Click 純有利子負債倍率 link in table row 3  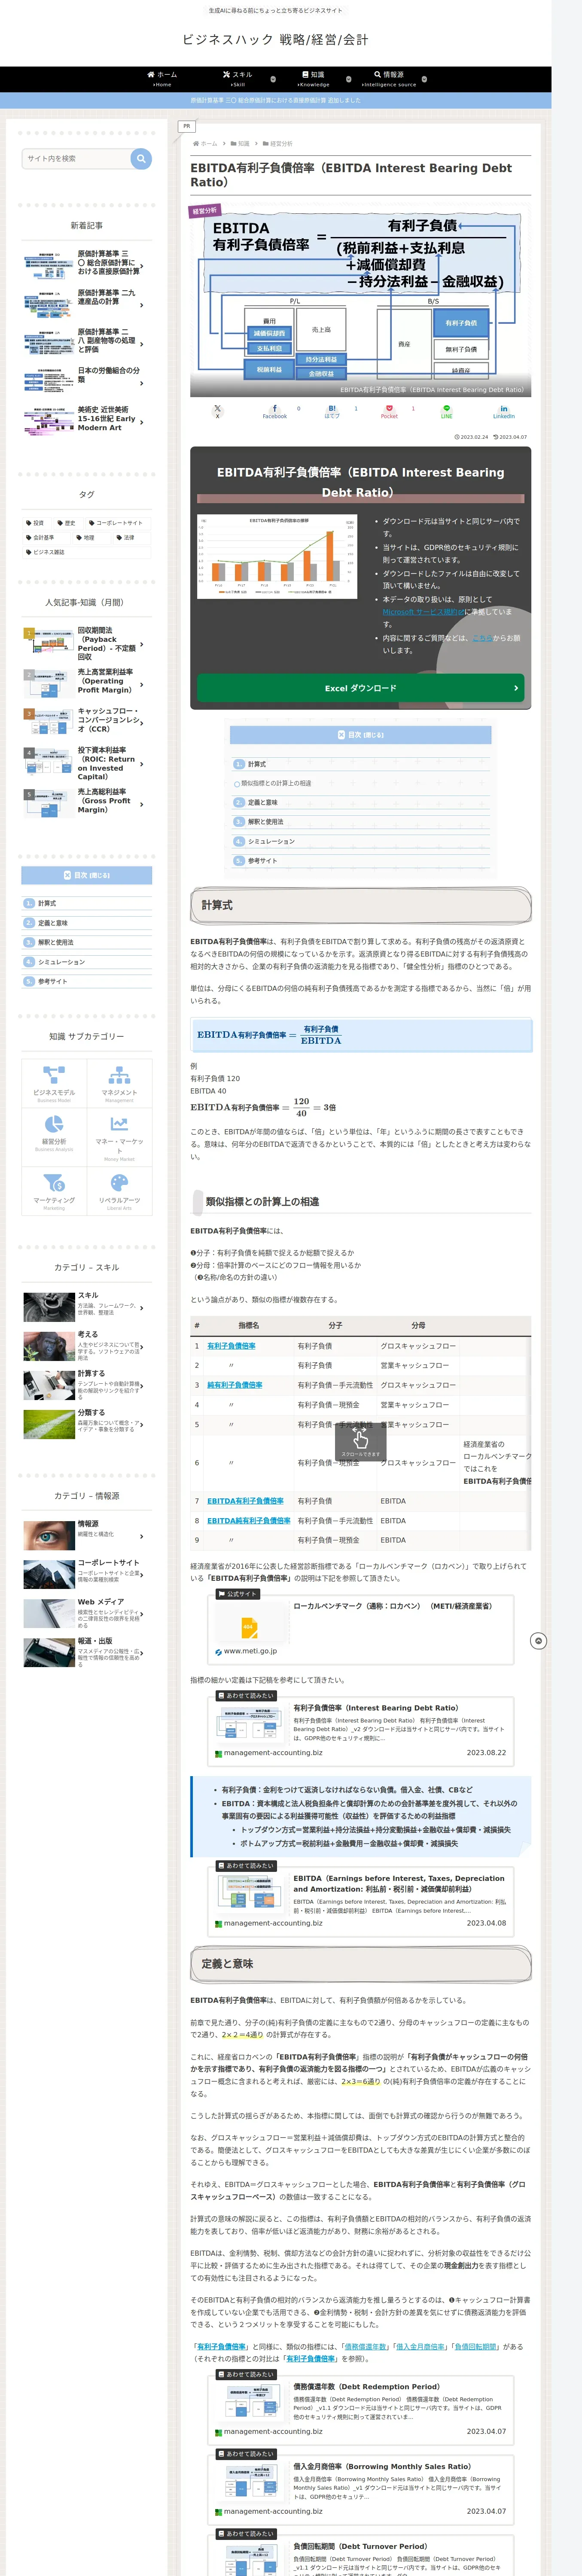(x=235, y=1385)
